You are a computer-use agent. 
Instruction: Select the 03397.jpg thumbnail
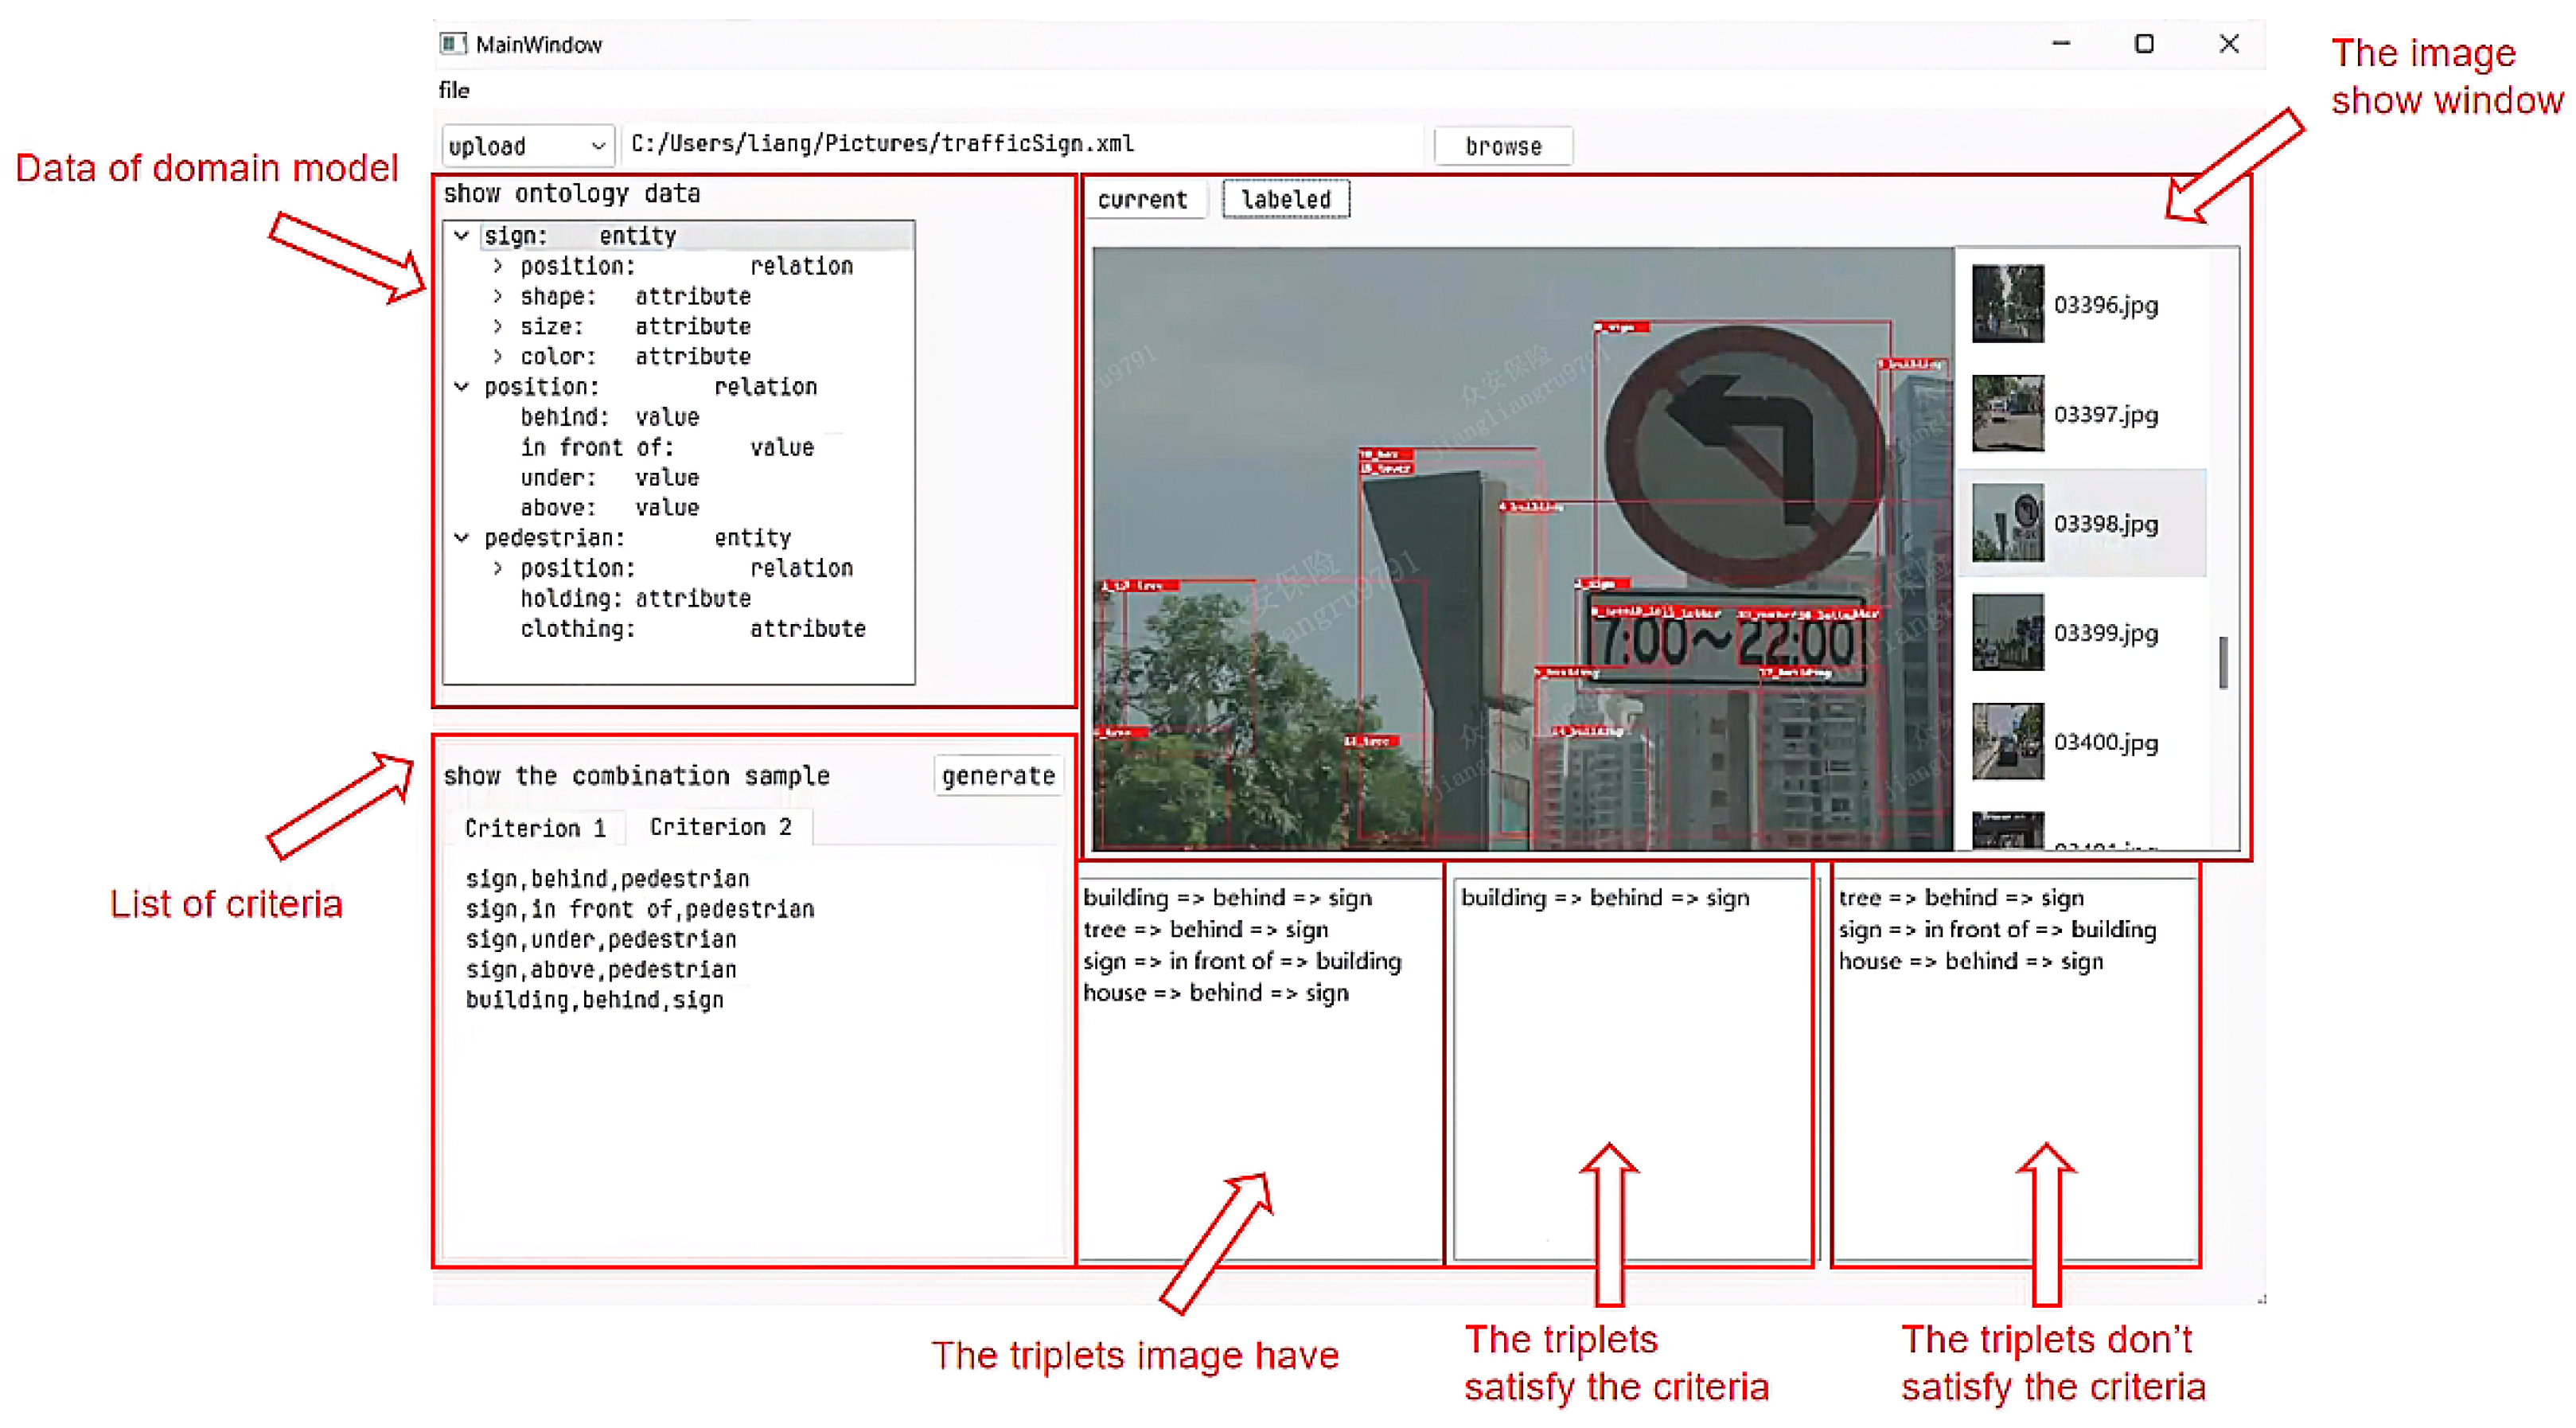(2007, 414)
